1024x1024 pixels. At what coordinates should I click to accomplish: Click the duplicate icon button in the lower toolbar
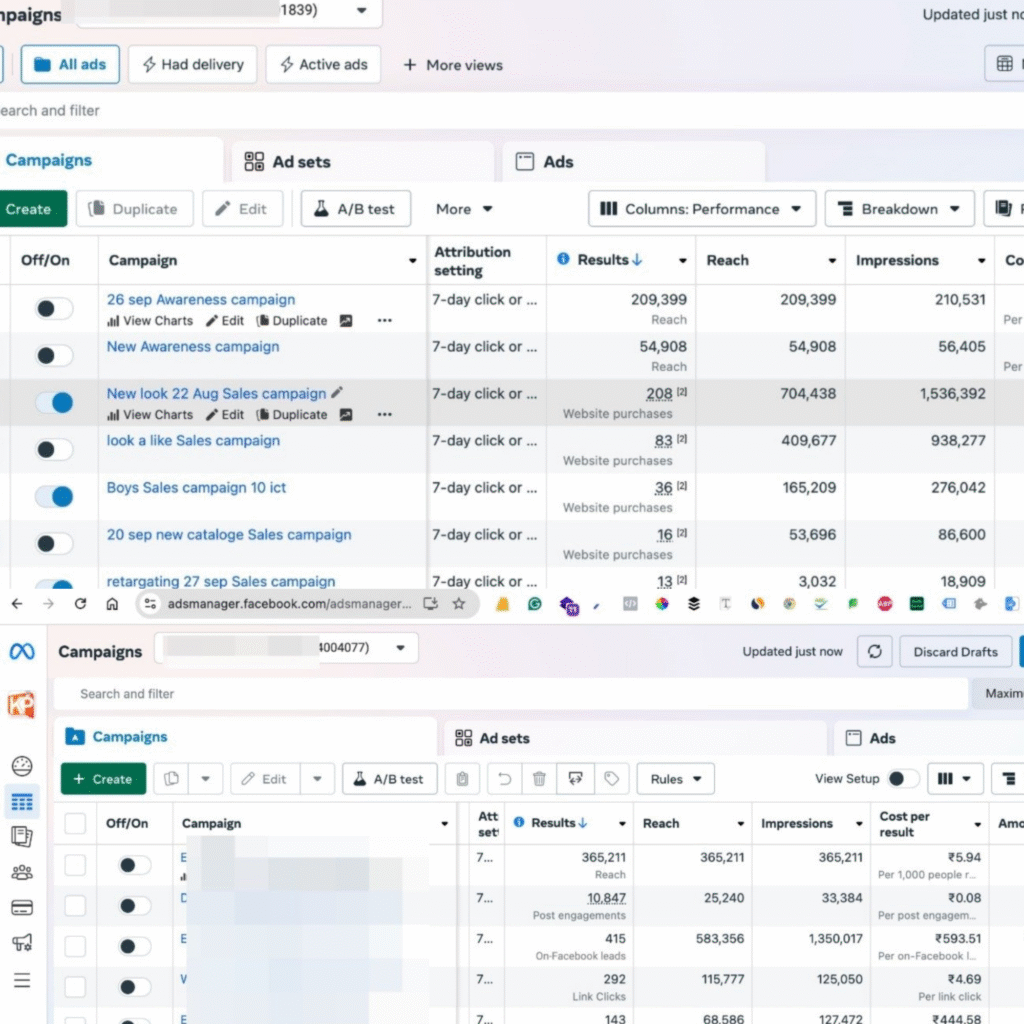point(172,778)
